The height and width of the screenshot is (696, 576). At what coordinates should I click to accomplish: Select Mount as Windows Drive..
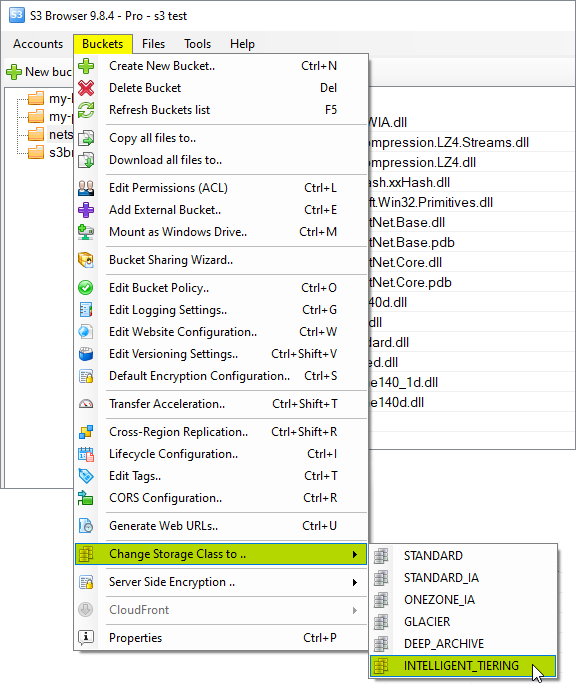pos(221,232)
